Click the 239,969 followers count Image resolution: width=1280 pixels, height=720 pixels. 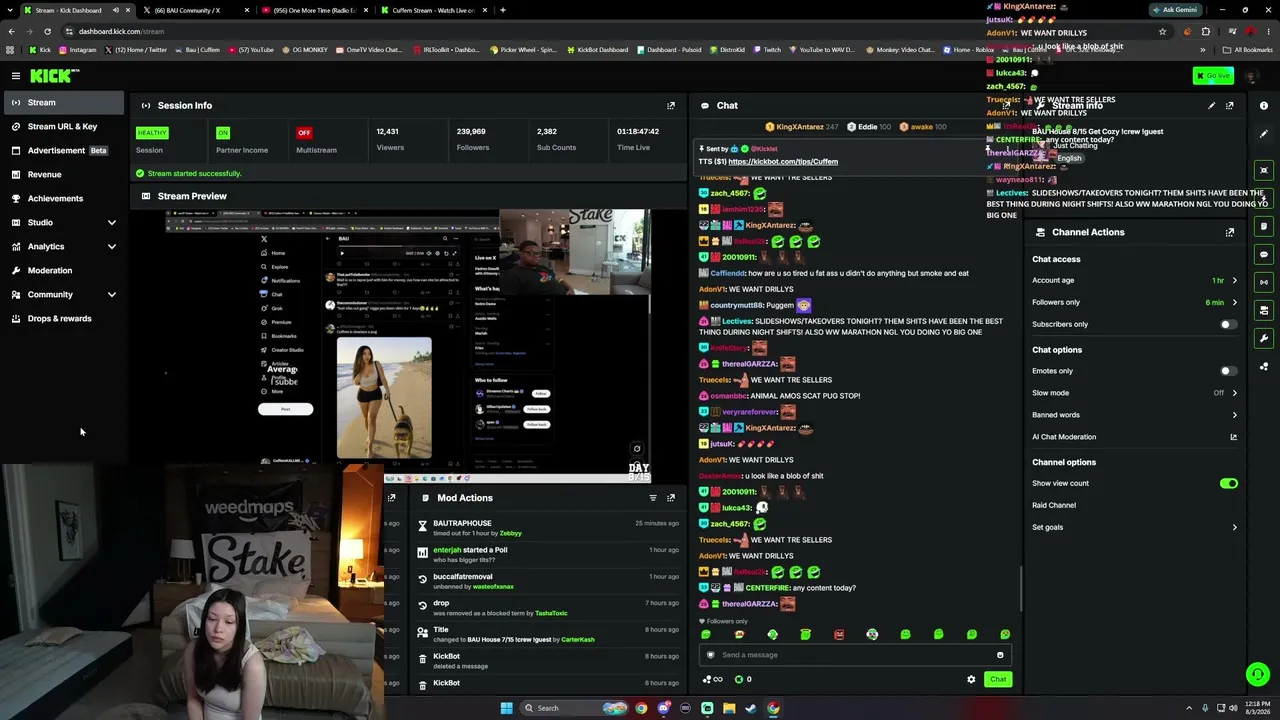[x=471, y=132]
